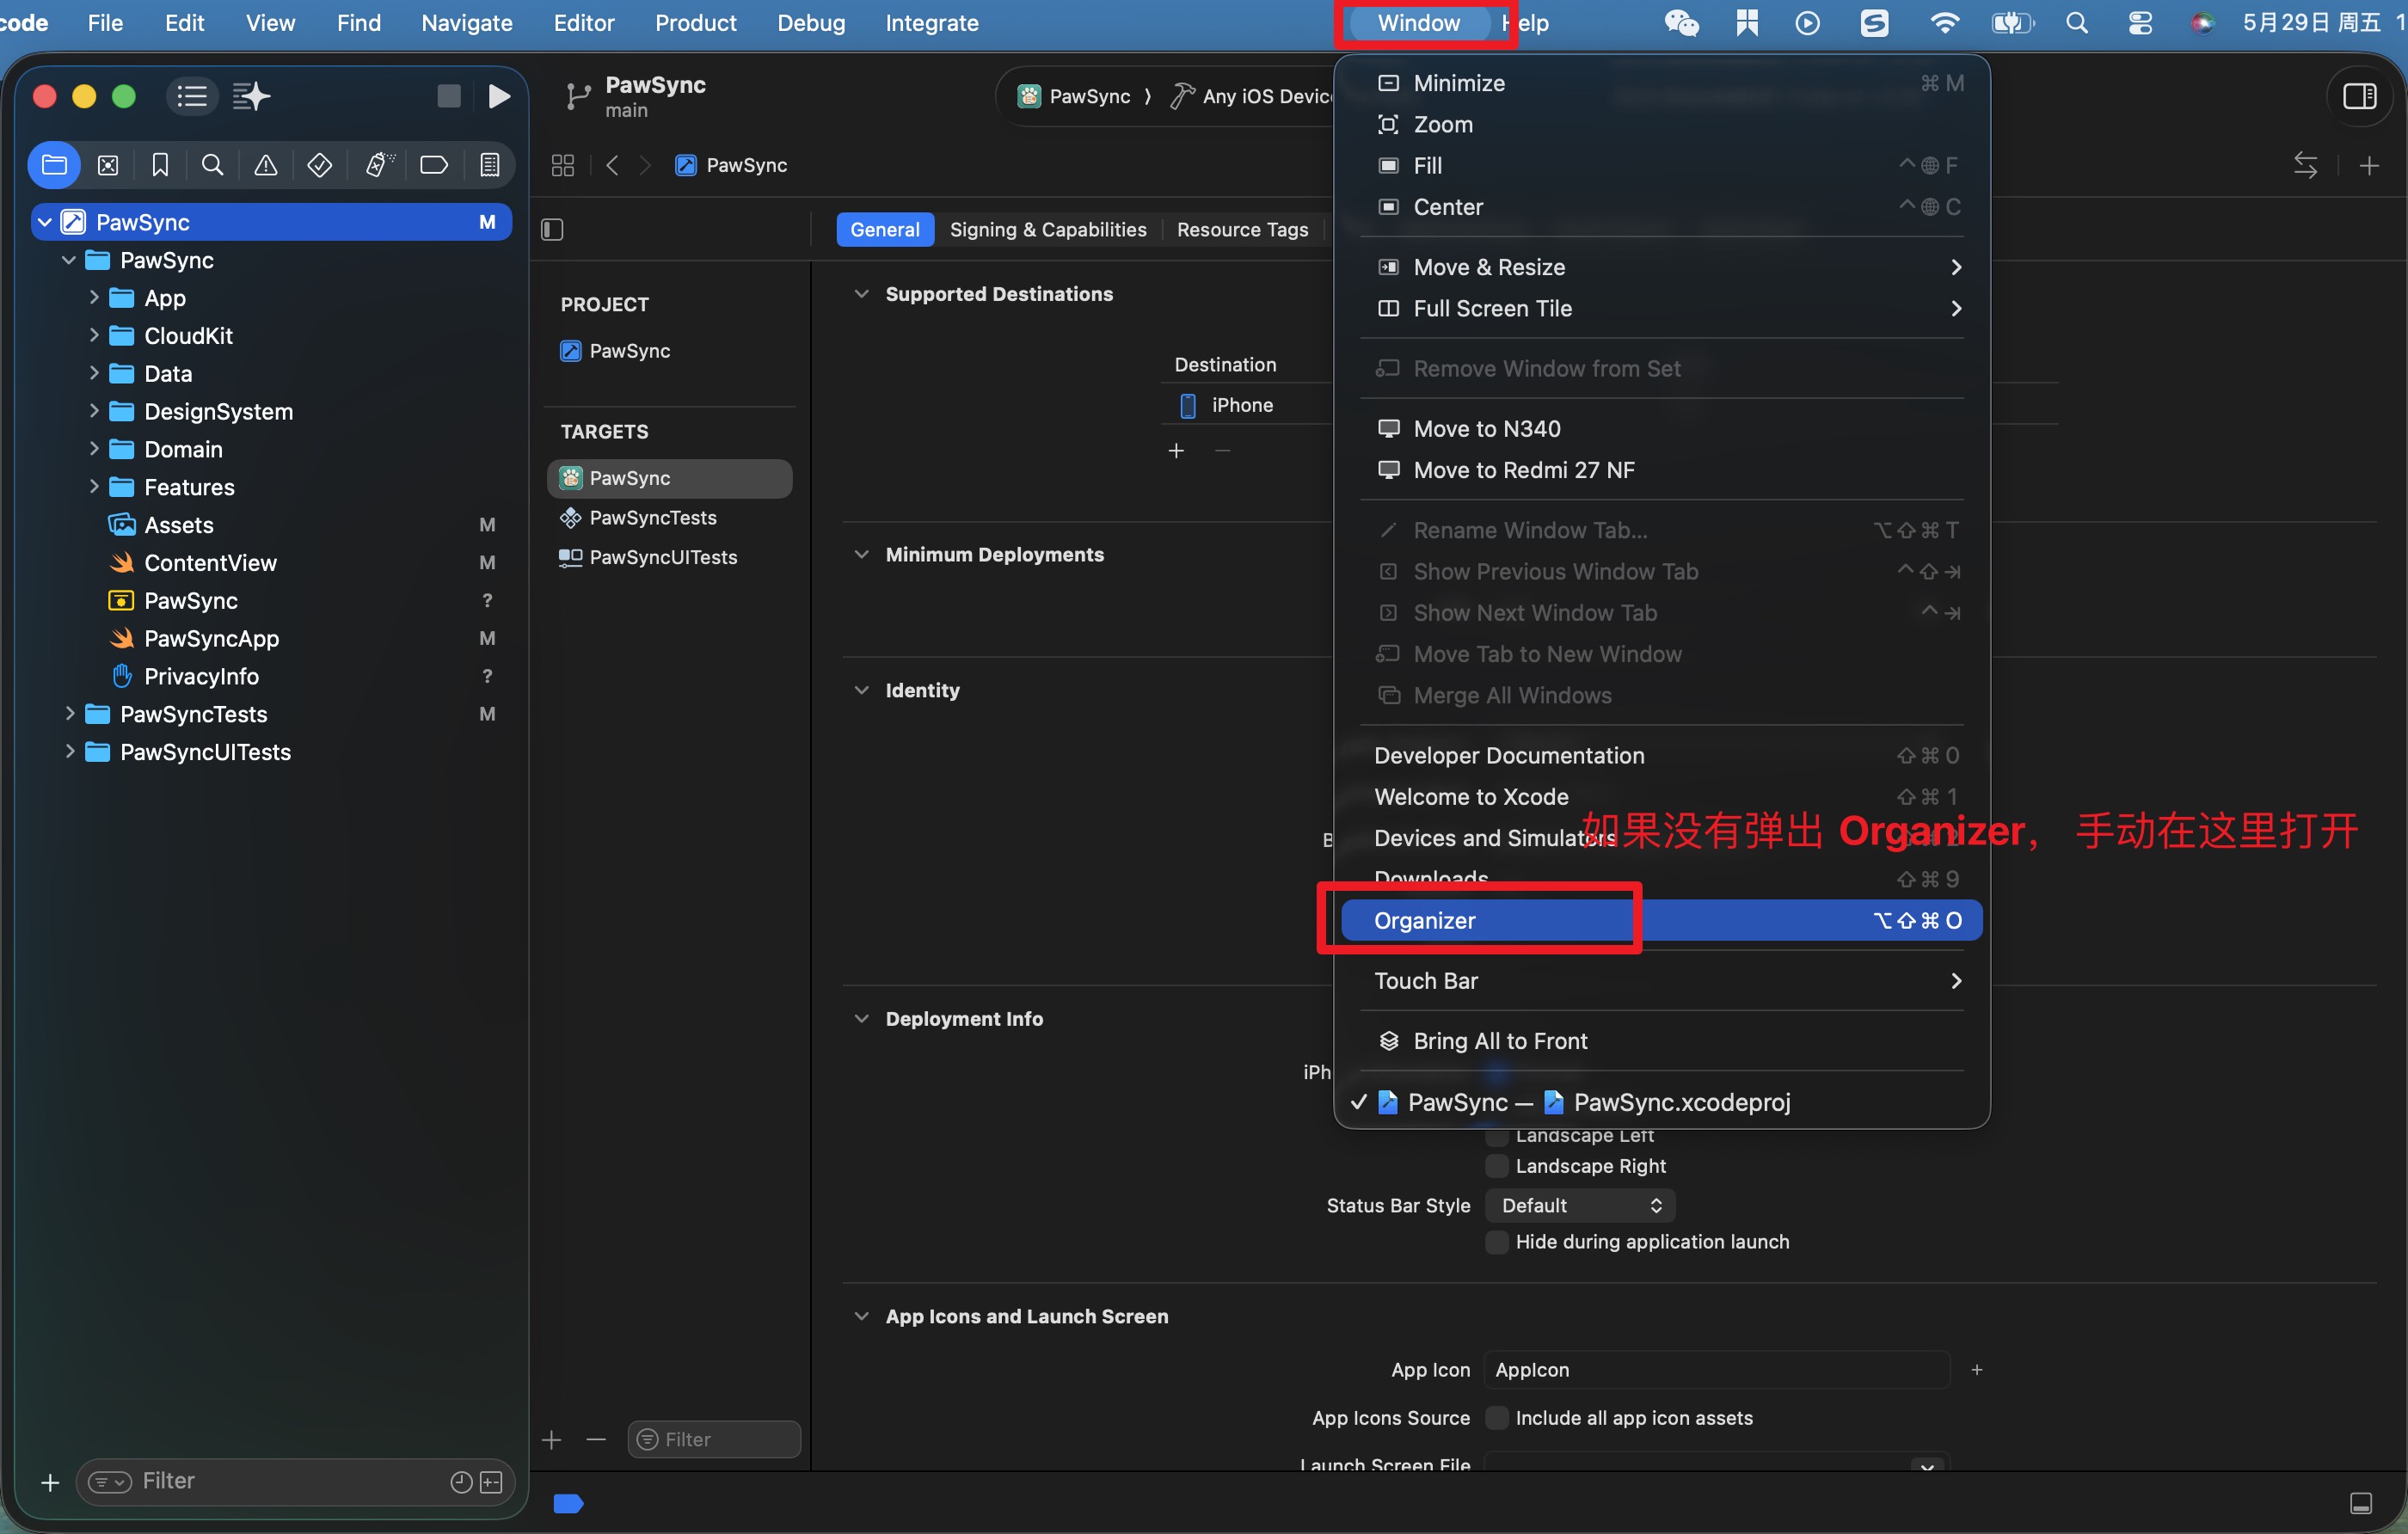Open the Status Bar Style dropdown
Image resolution: width=2408 pixels, height=1534 pixels.
pyautogui.click(x=1580, y=1206)
